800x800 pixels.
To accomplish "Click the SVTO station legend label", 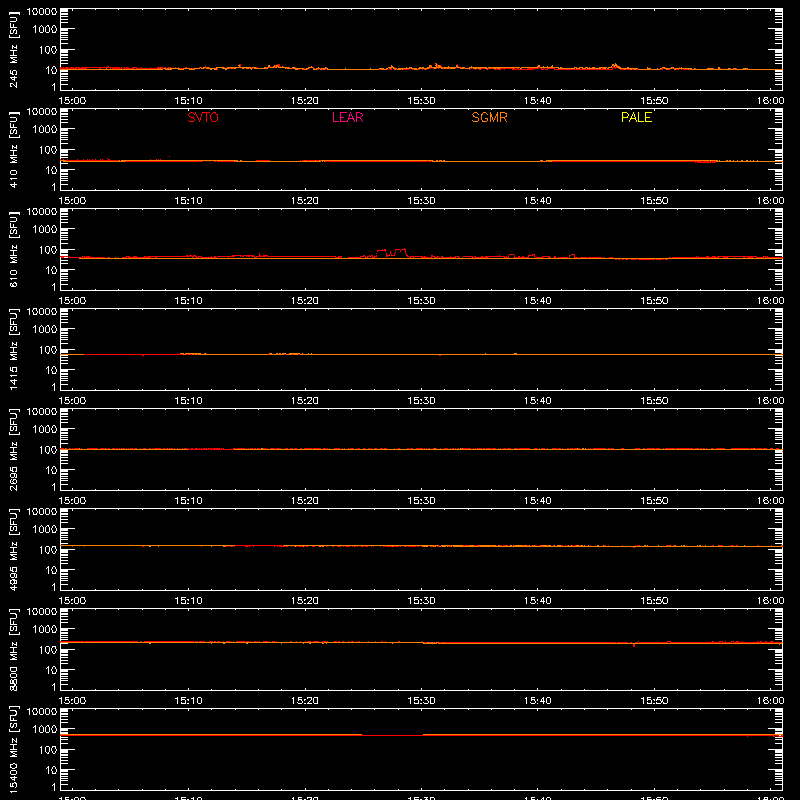I will pos(203,117).
